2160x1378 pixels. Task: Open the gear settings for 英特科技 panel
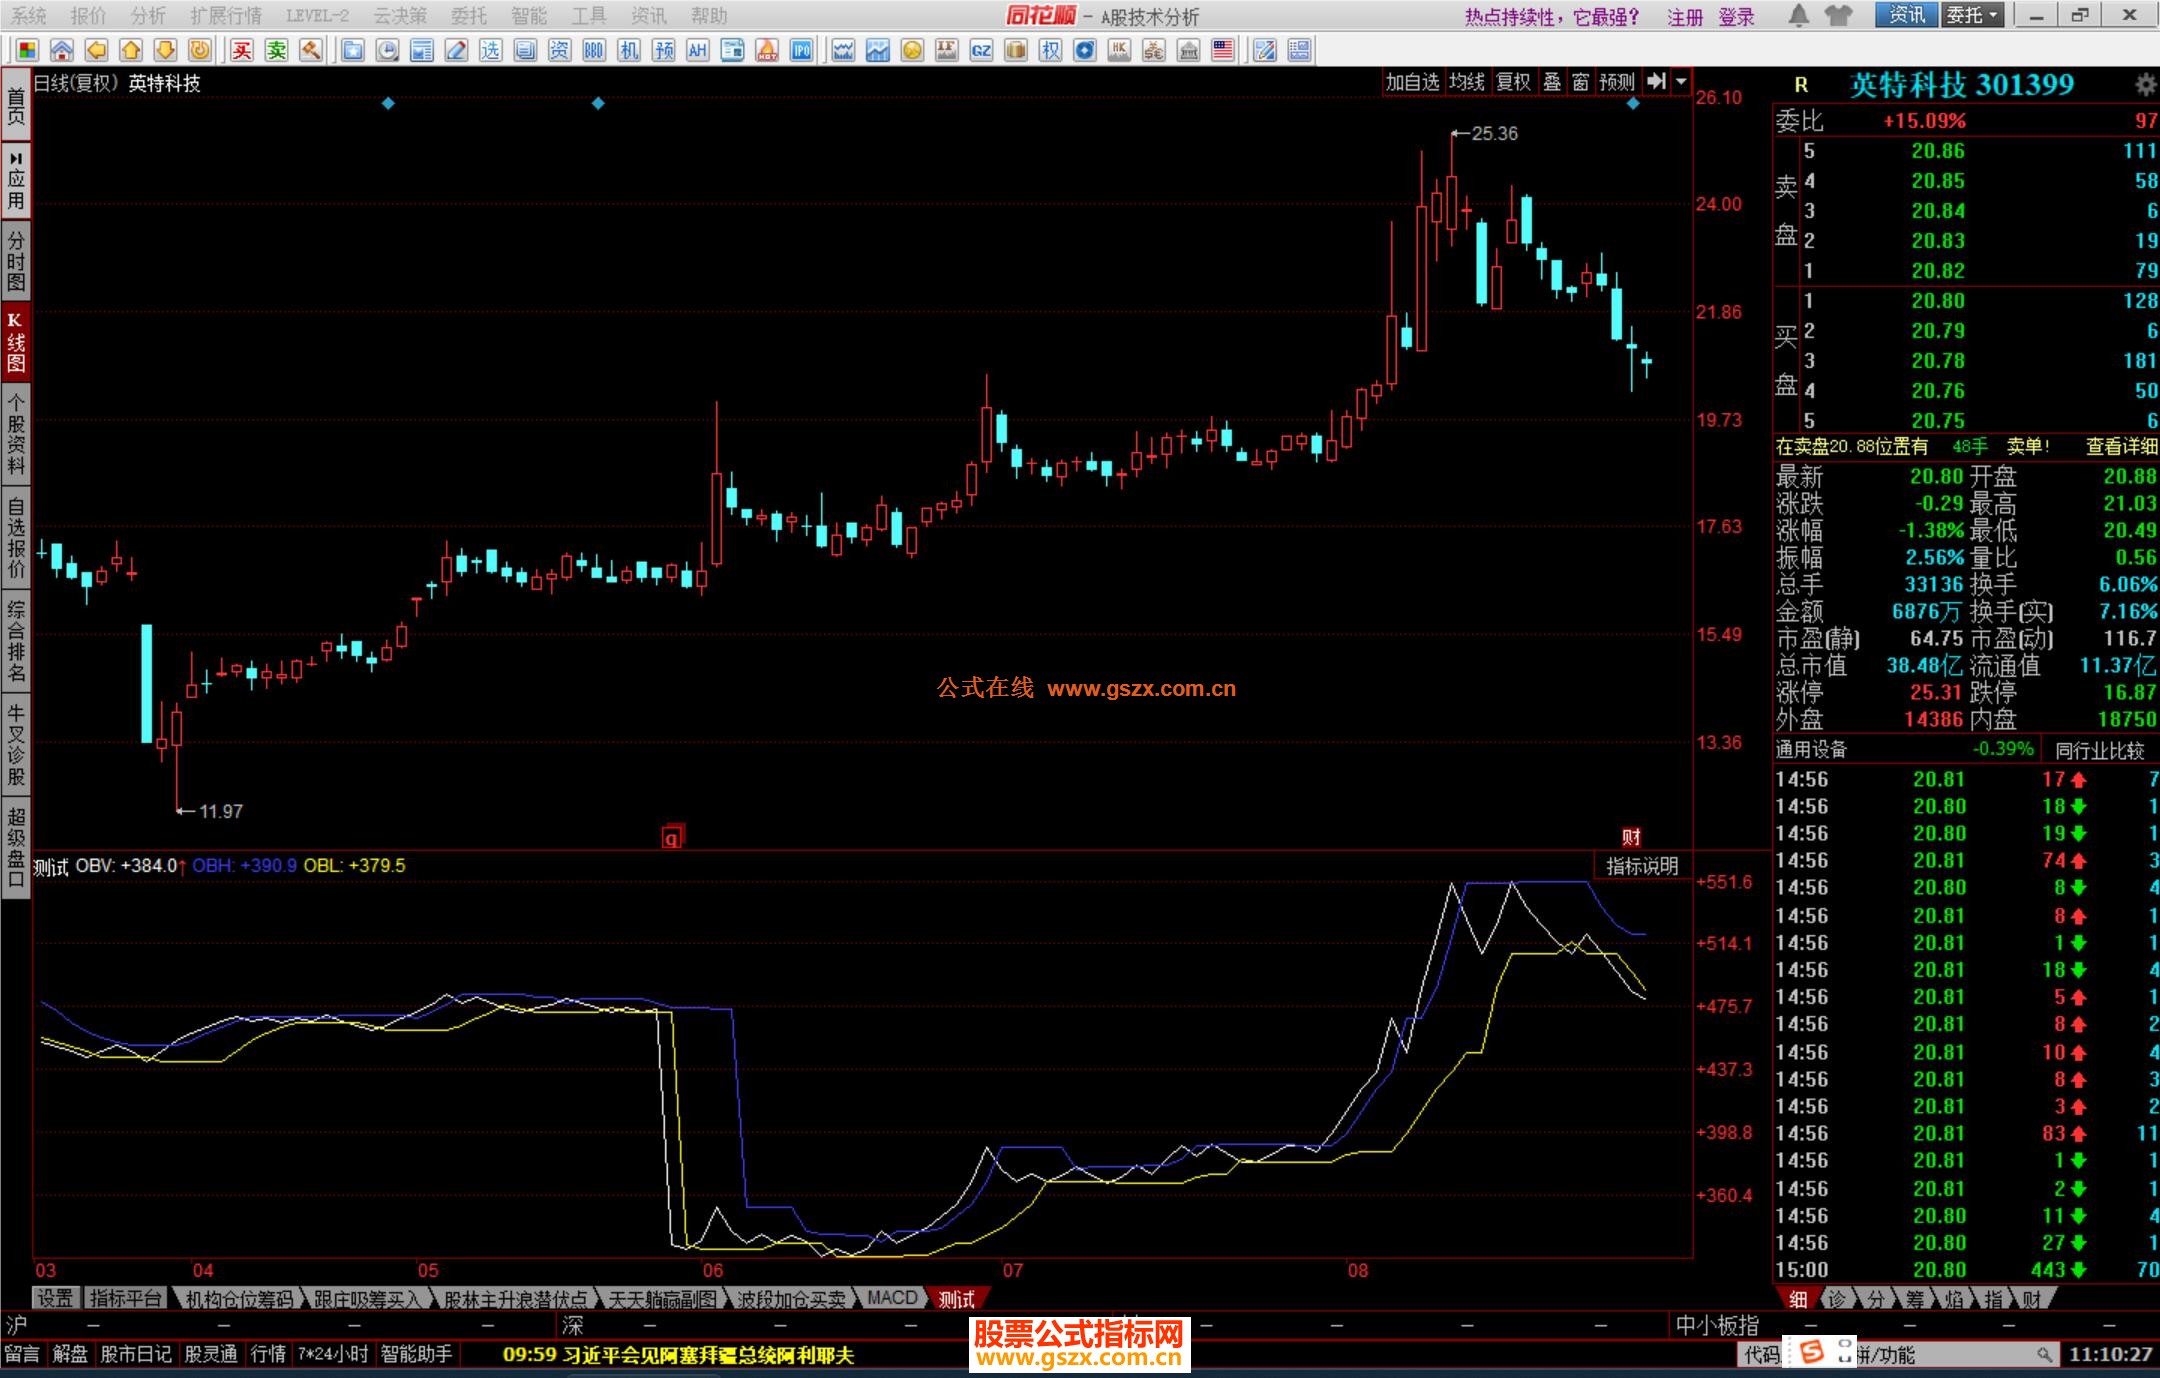click(2145, 85)
